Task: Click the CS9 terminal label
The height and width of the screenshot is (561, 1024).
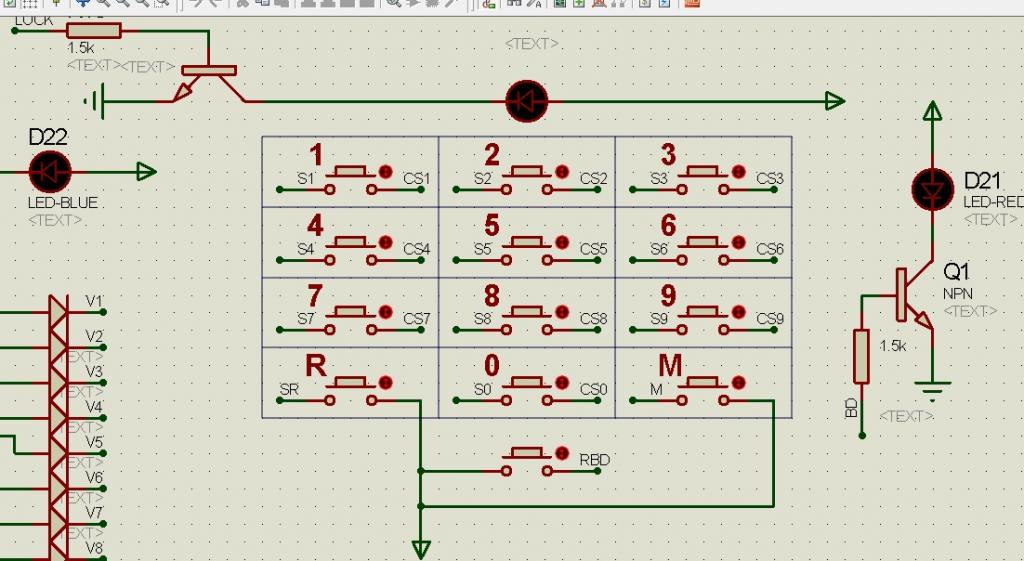Action: tap(770, 319)
